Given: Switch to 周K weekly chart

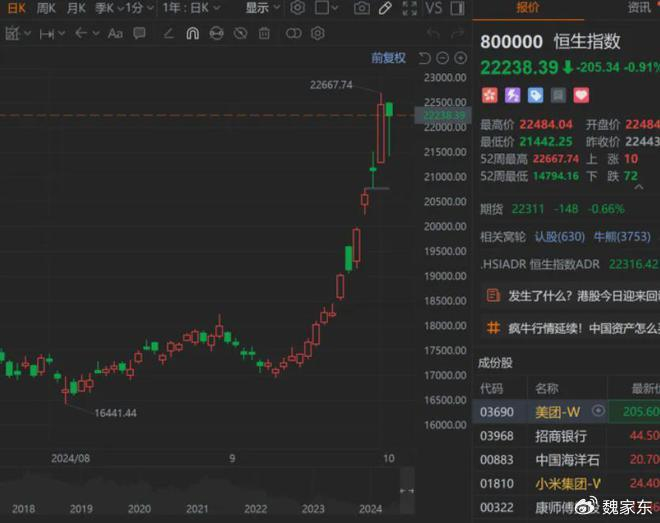Looking at the screenshot, I should click(x=46, y=8).
